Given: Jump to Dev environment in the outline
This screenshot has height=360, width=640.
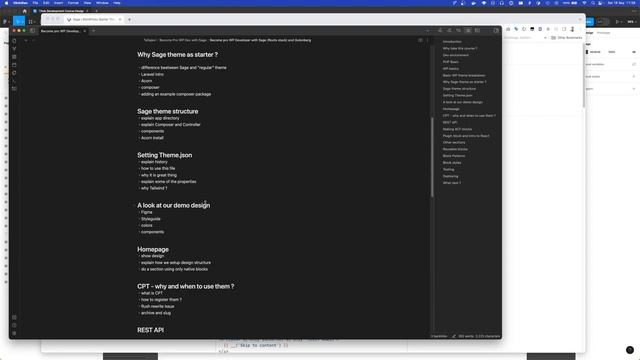Looking at the screenshot, I should click(456, 55).
